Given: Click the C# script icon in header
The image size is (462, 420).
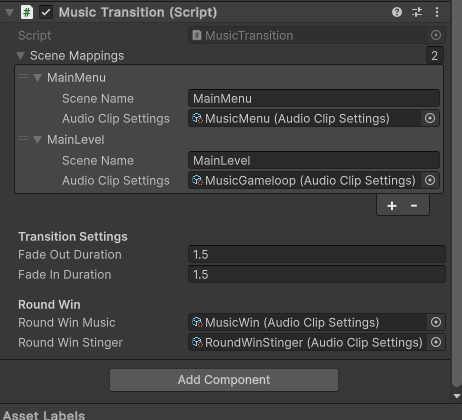Looking at the screenshot, I should click(x=27, y=13).
